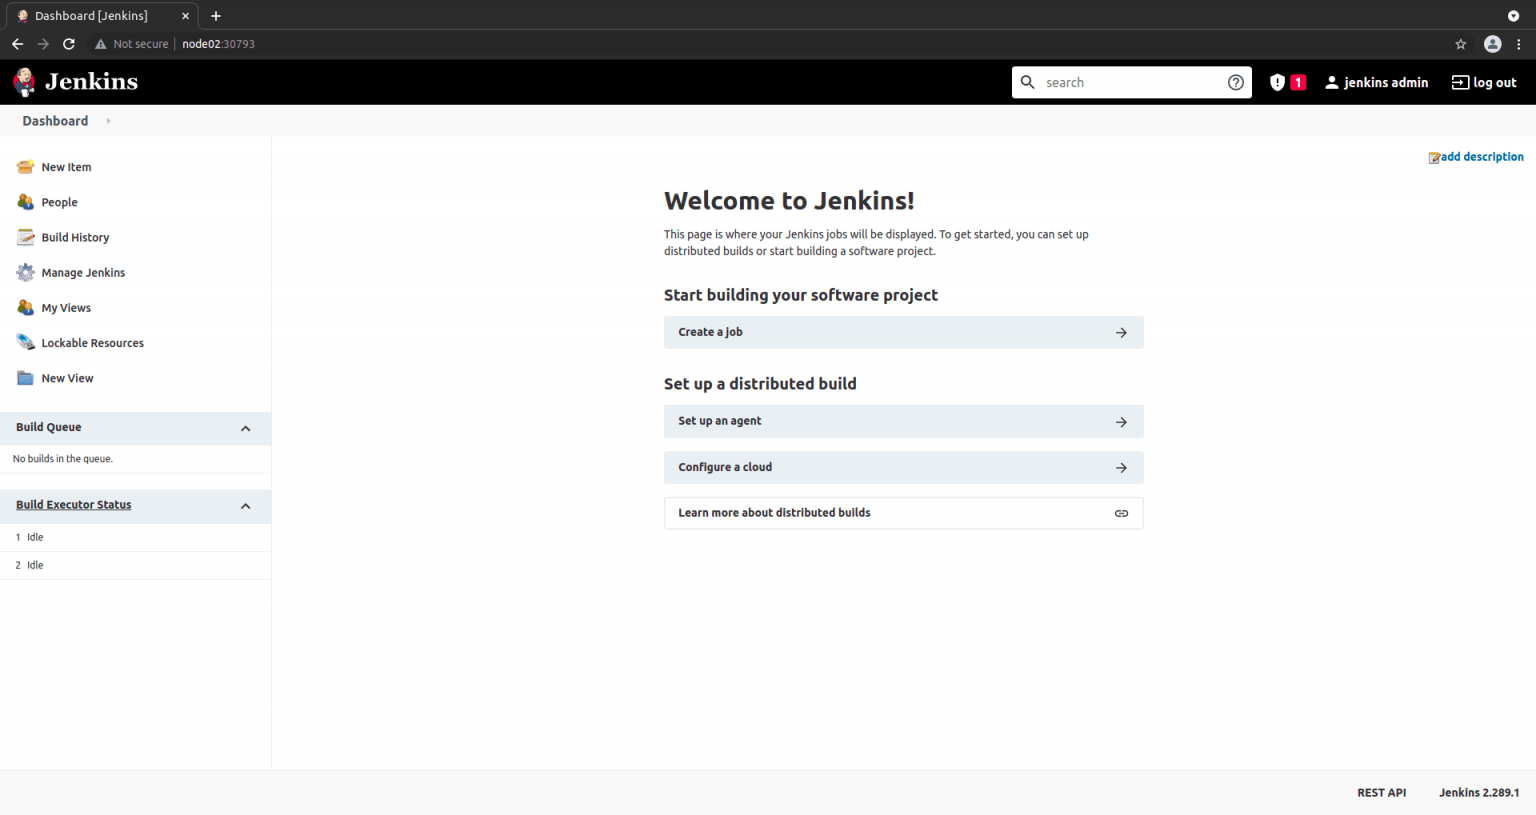Image resolution: width=1536 pixels, height=815 pixels.
Task: Open New View via folder icon
Action: [25, 377]
